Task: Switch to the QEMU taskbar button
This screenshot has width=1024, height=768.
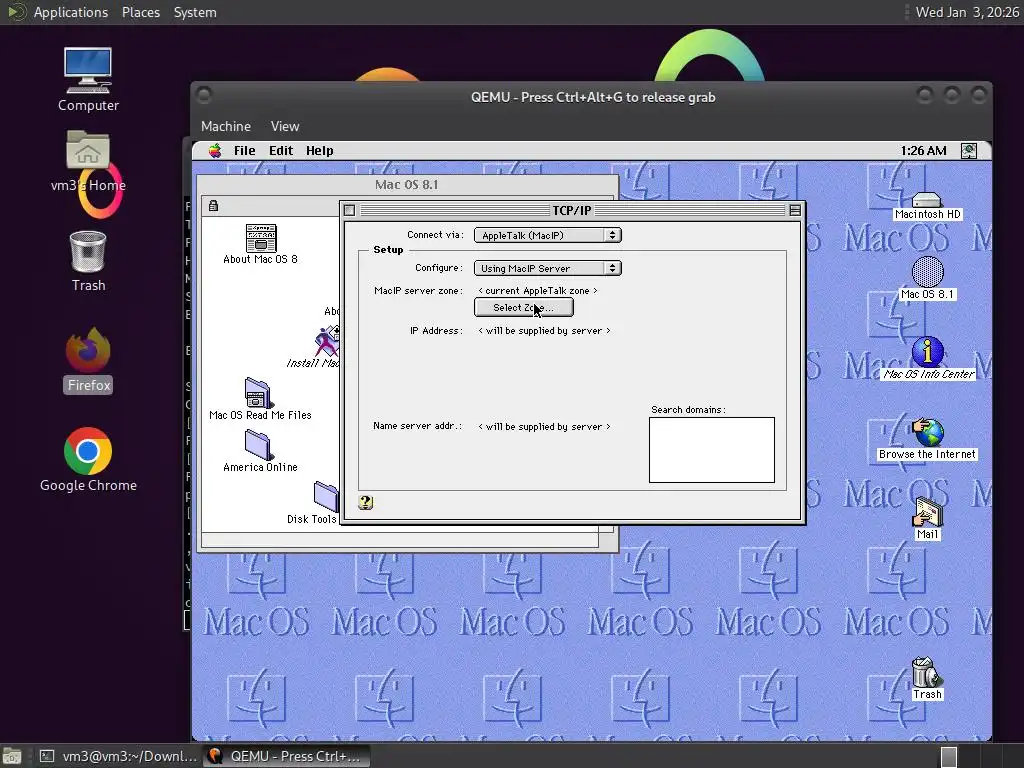Action: [287, 756]
